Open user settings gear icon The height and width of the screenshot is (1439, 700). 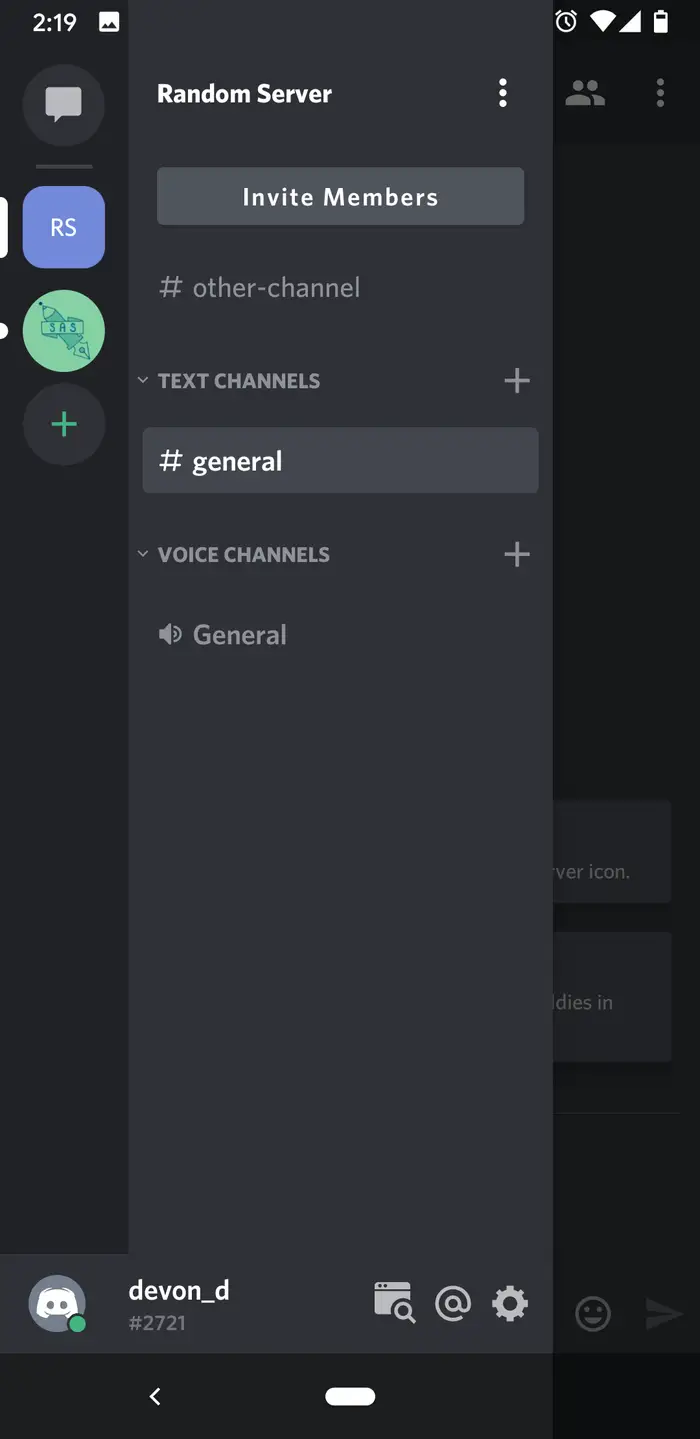point(510,1304)
